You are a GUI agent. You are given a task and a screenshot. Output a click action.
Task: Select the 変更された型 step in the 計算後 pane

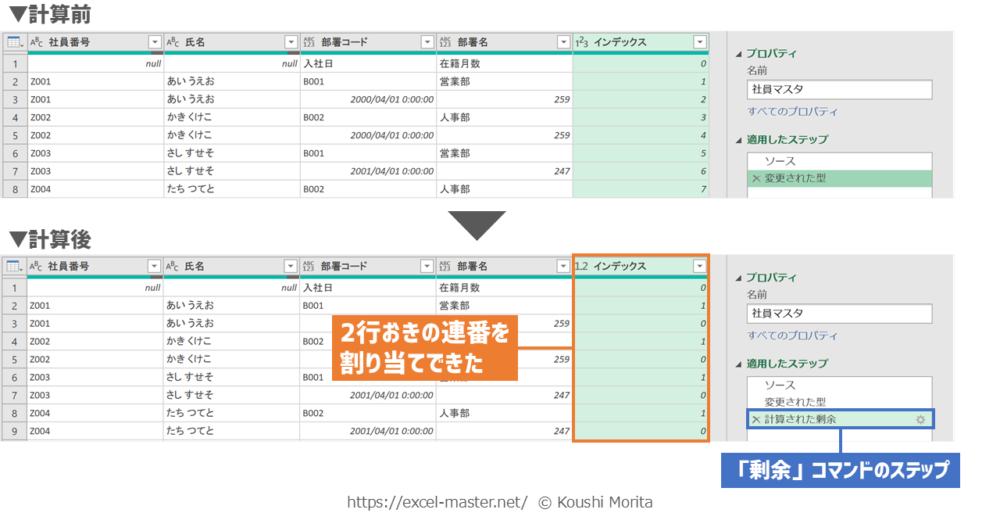(x=798, y=402)
